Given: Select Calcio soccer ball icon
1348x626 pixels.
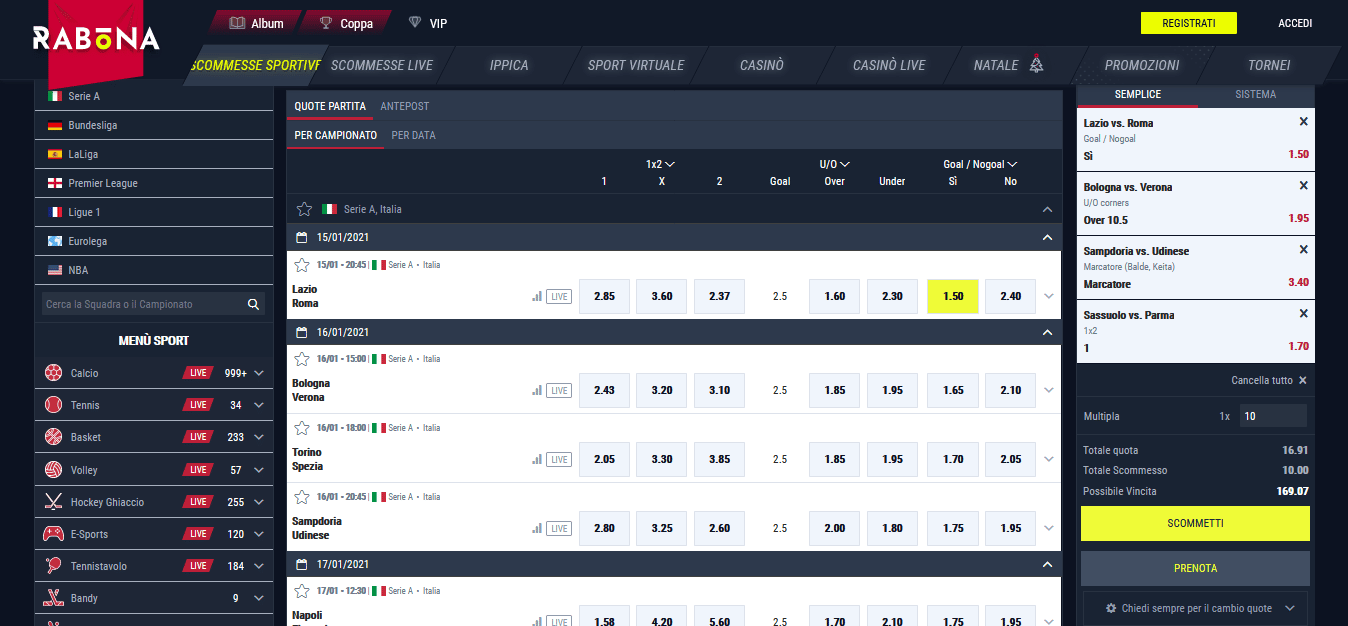Looking at the screenshot, I should [53, 373].
